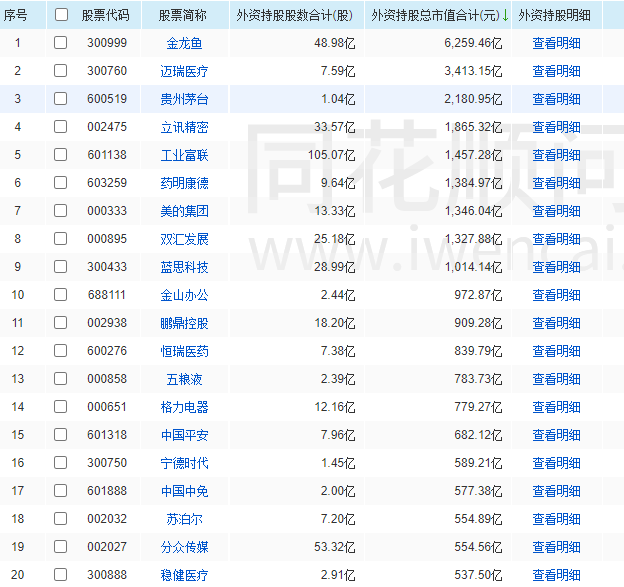Click the 股票简称 column header
The height and width of the screenshot is (587, 624).
click(183, 15)
